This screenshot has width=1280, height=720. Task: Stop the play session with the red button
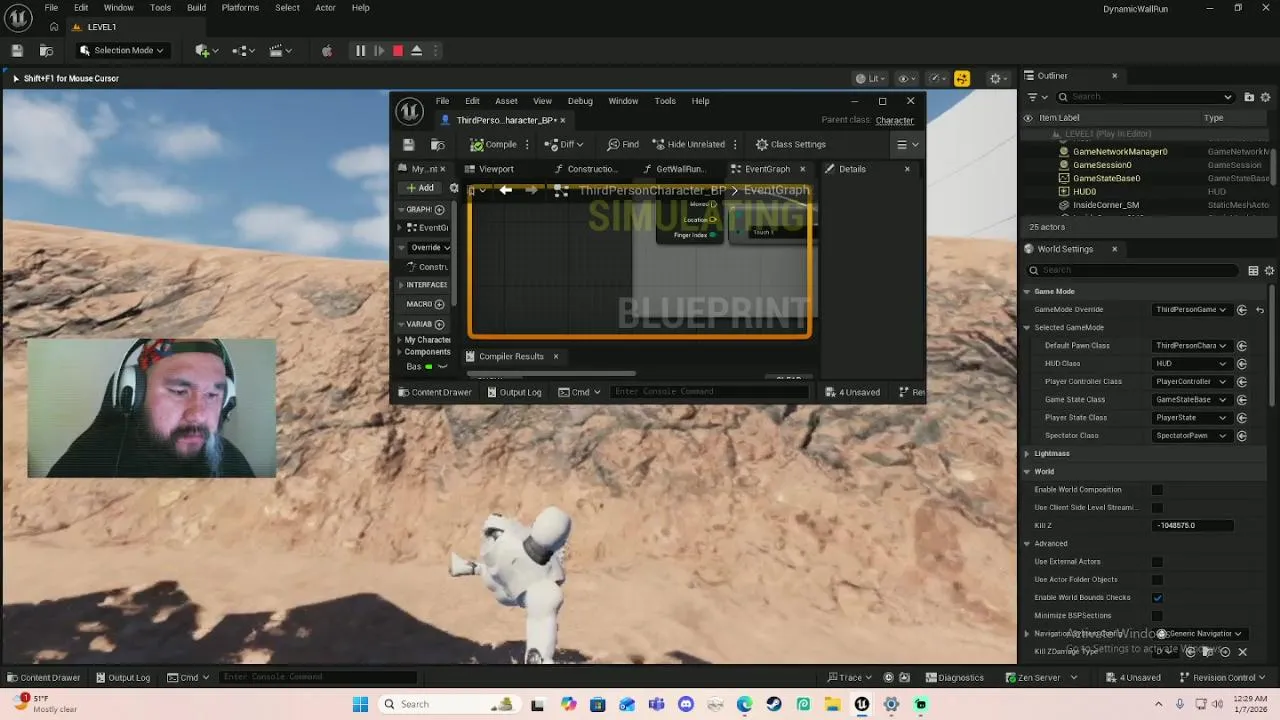click(397, 50)
